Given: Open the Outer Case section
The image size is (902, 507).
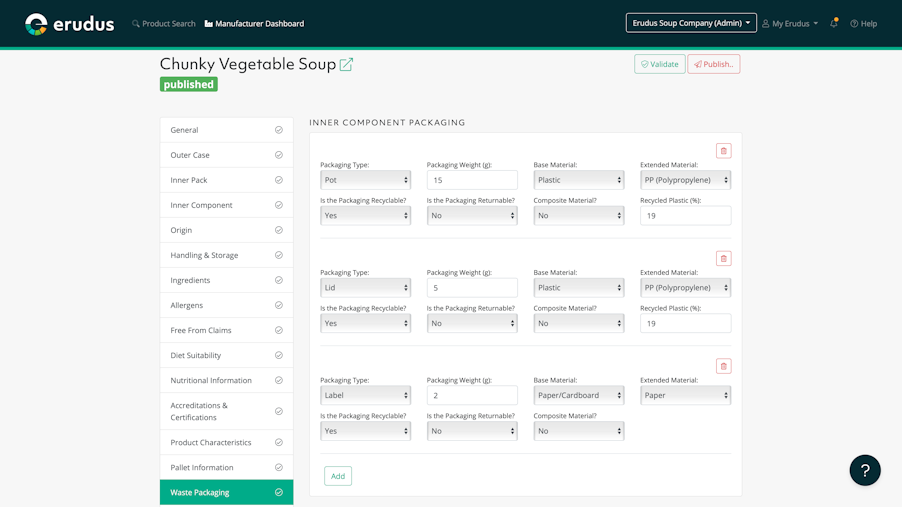Looking at the screenshot, I should [x=227, y=155].
